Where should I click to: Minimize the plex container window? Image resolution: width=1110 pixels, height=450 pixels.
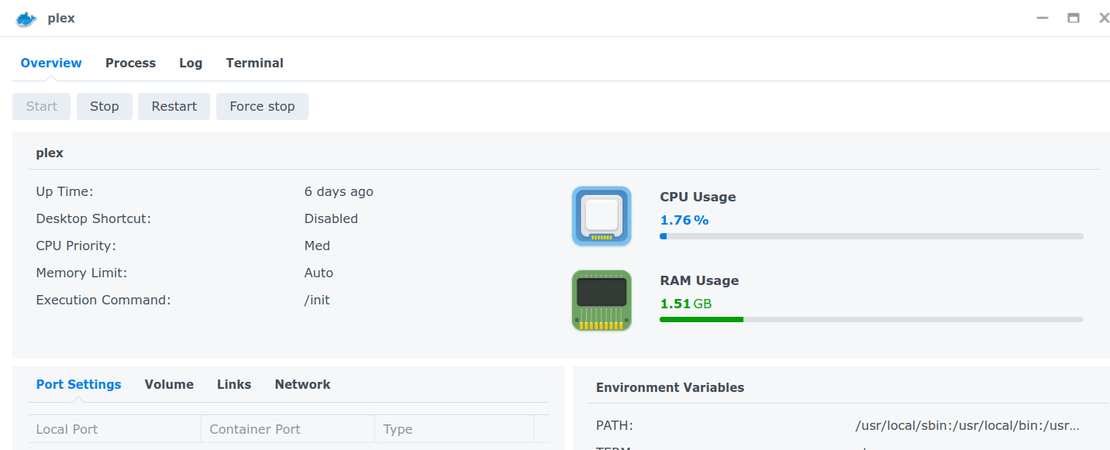coord(1042,18)
